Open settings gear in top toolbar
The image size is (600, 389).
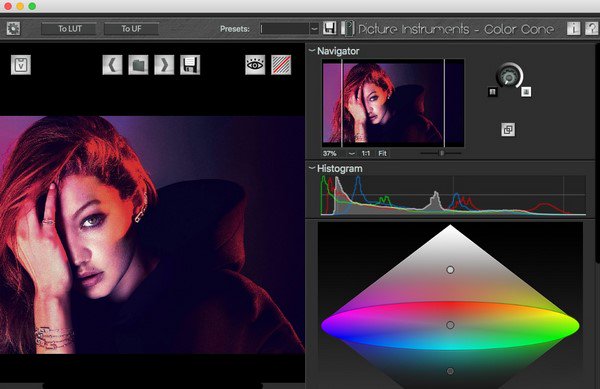click(13, 29)
